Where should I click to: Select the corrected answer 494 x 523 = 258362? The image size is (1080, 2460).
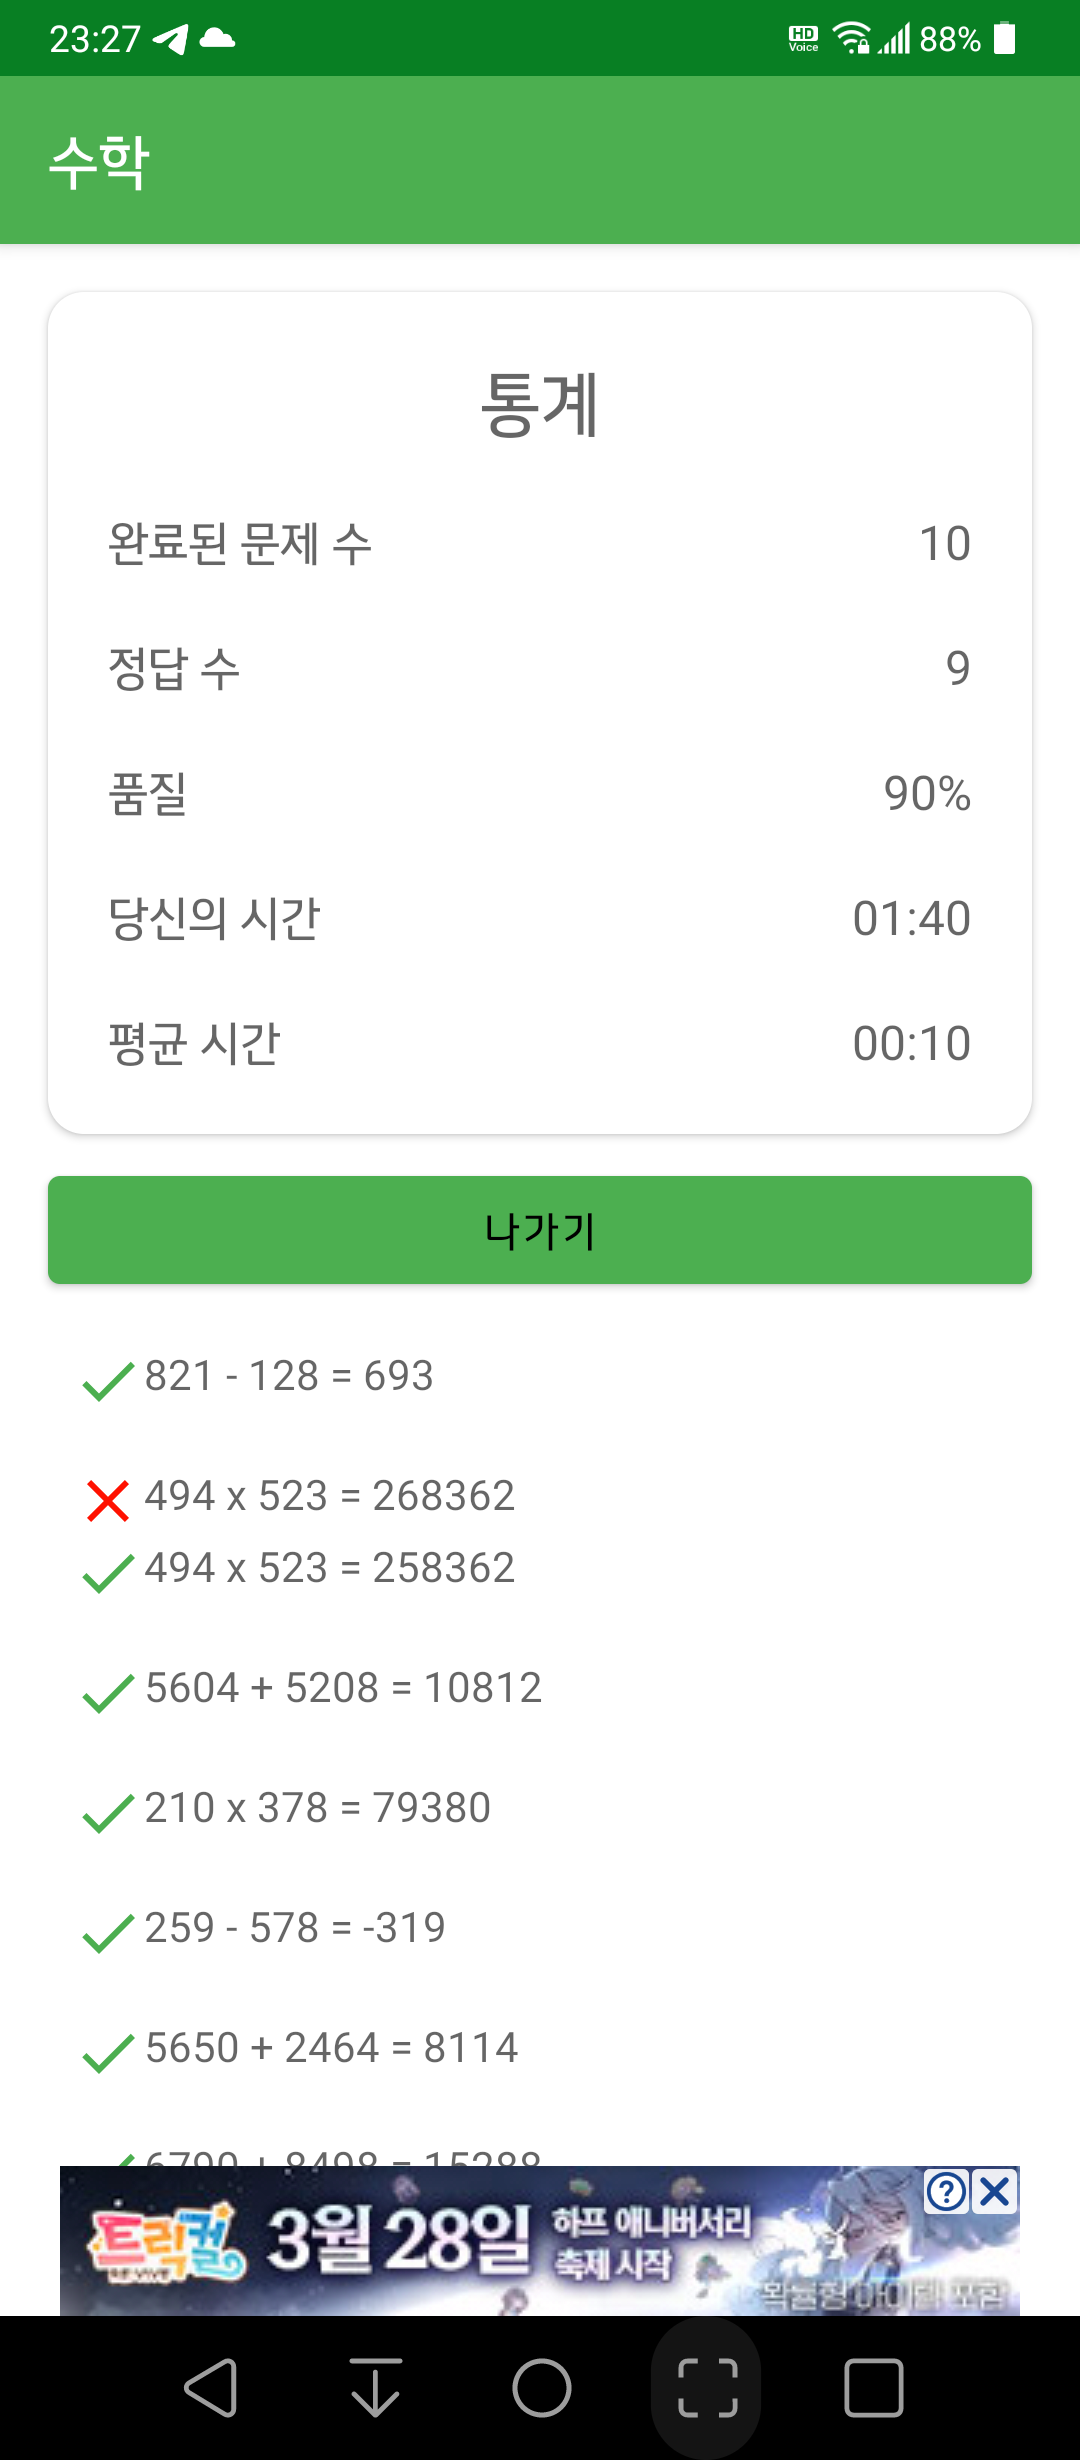pyautogui.click(x=330, y=1568)
